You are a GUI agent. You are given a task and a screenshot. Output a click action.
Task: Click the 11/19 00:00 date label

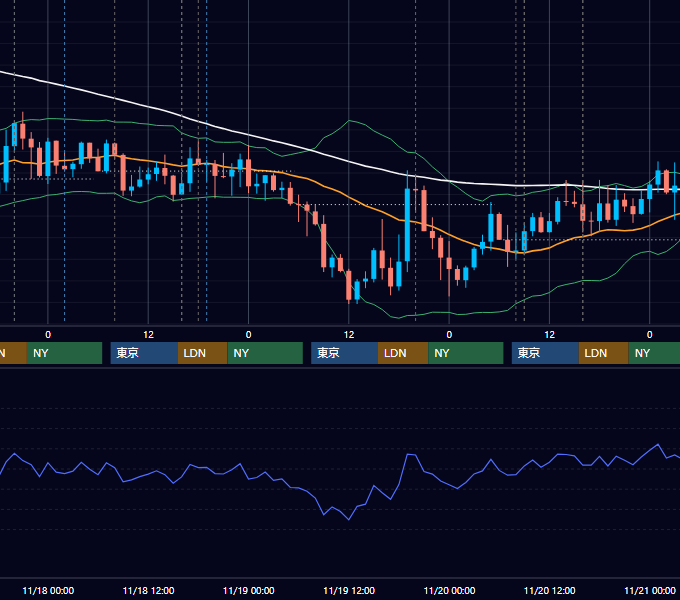click(248, 590)
